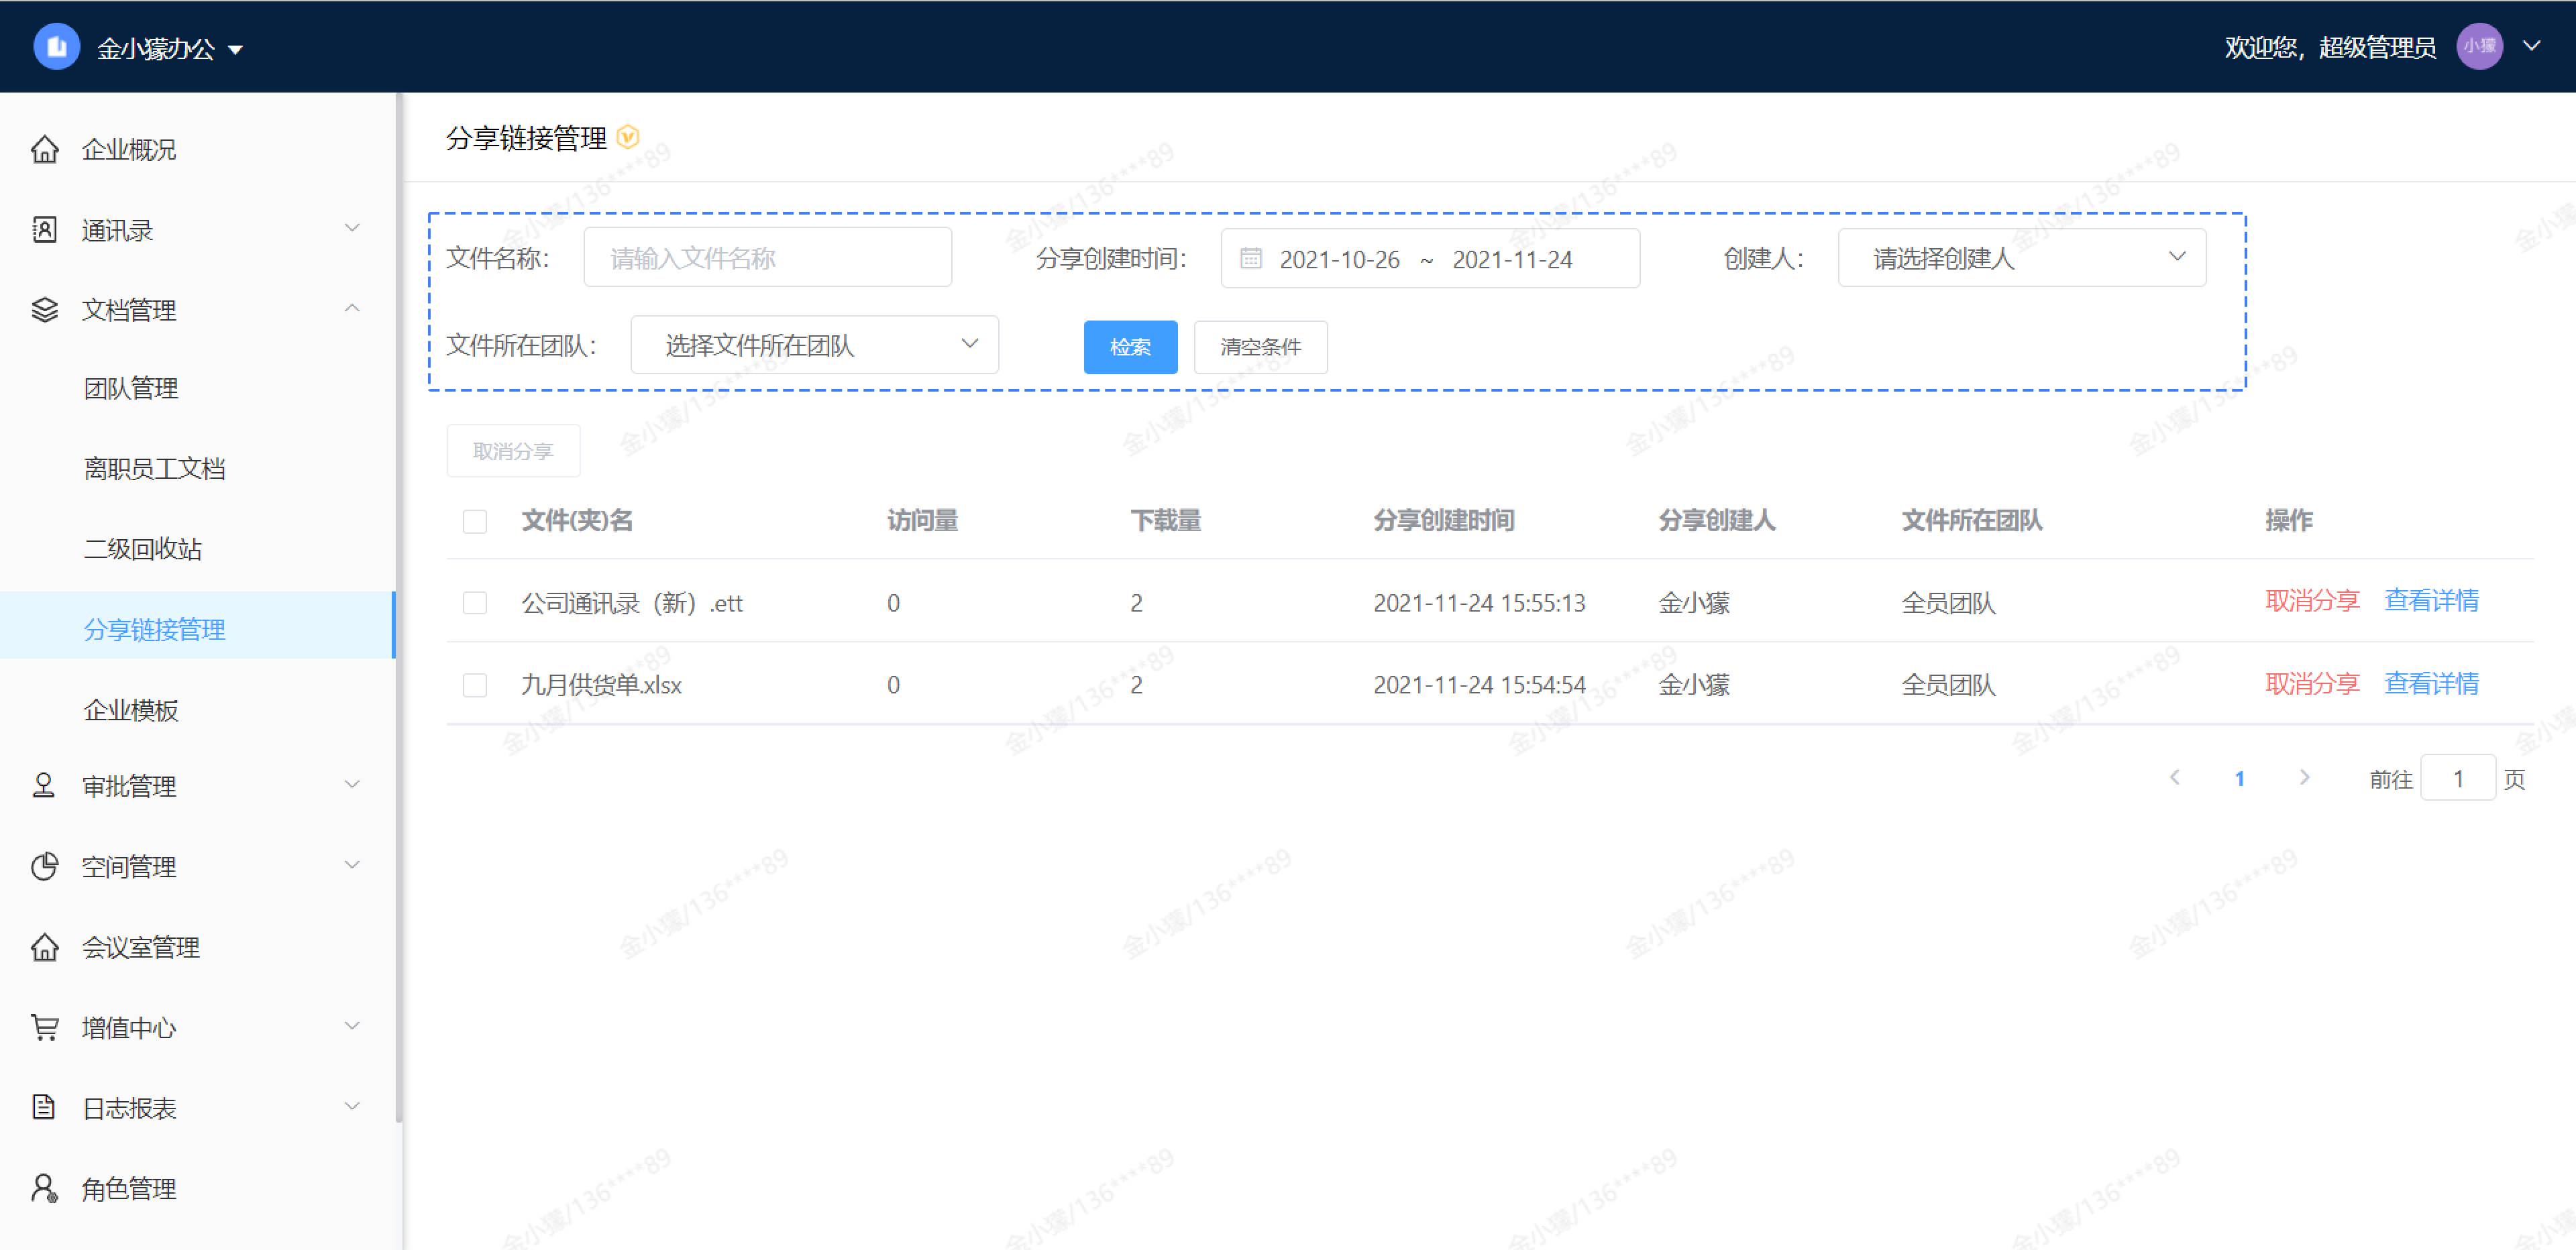Viewport: 2576px width, 1250px height.
Task: Click the 文件(夹)名 column header
Action: pyautogui.click(x=577, y=520)
